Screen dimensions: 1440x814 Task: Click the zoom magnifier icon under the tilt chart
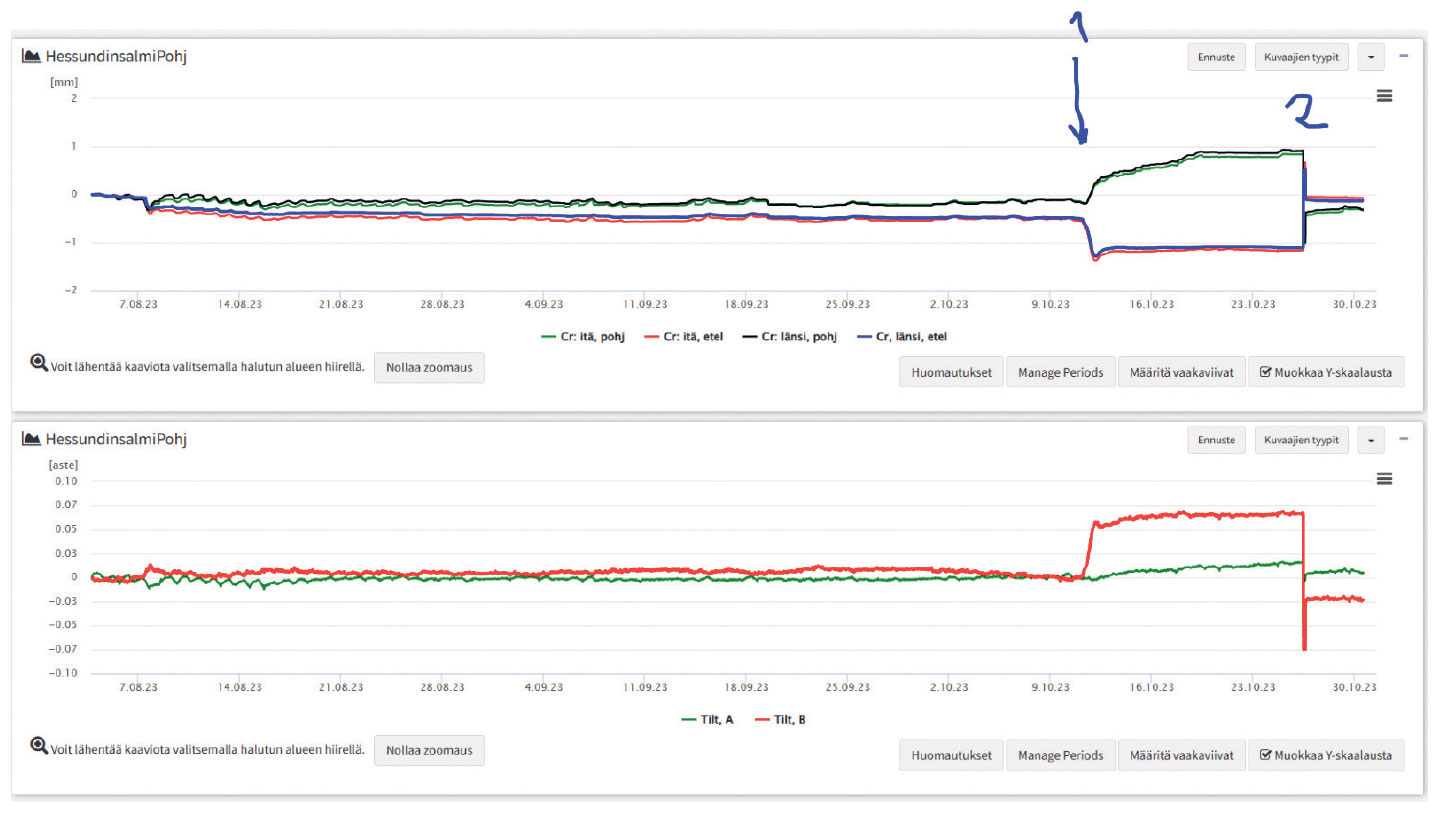[39, 746]
